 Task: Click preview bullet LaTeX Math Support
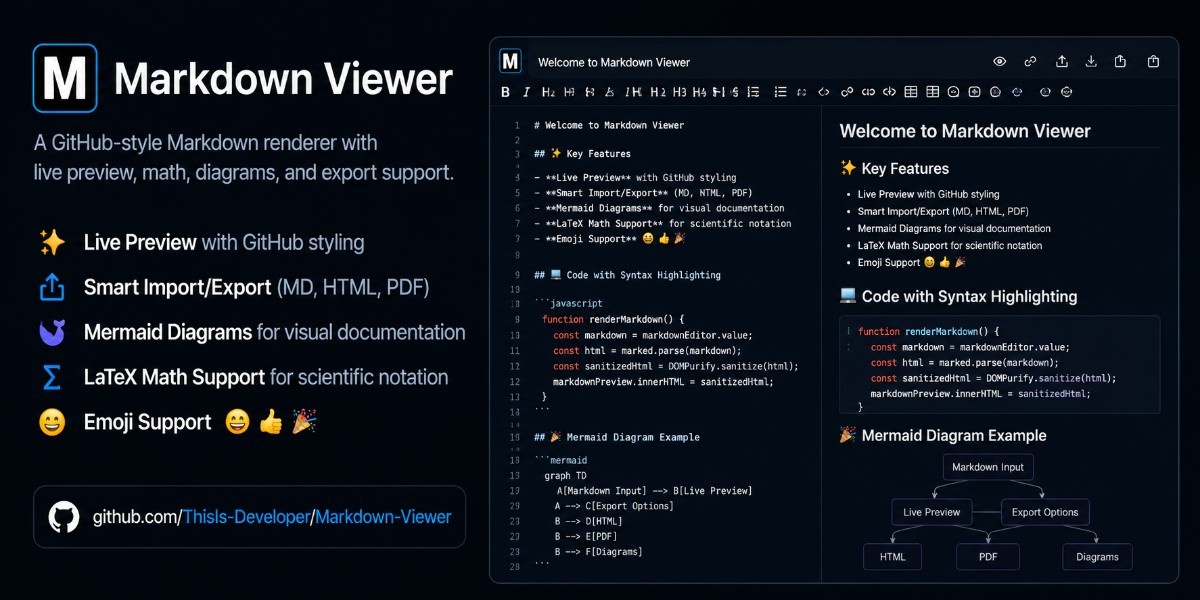[950, 245]
